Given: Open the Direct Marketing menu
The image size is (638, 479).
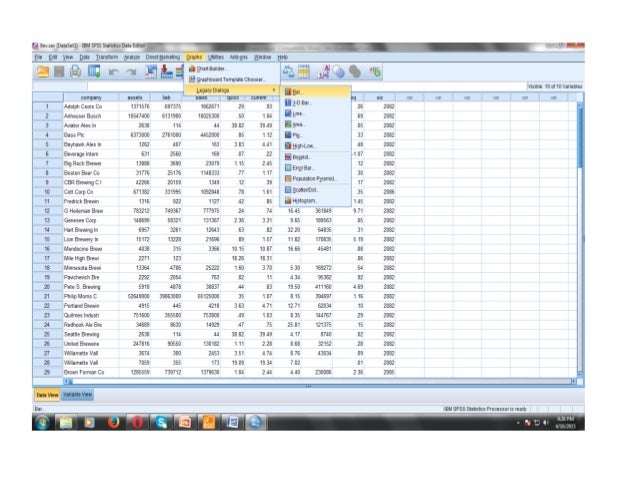Looking at the screenshot, I should tap(163, 57).
